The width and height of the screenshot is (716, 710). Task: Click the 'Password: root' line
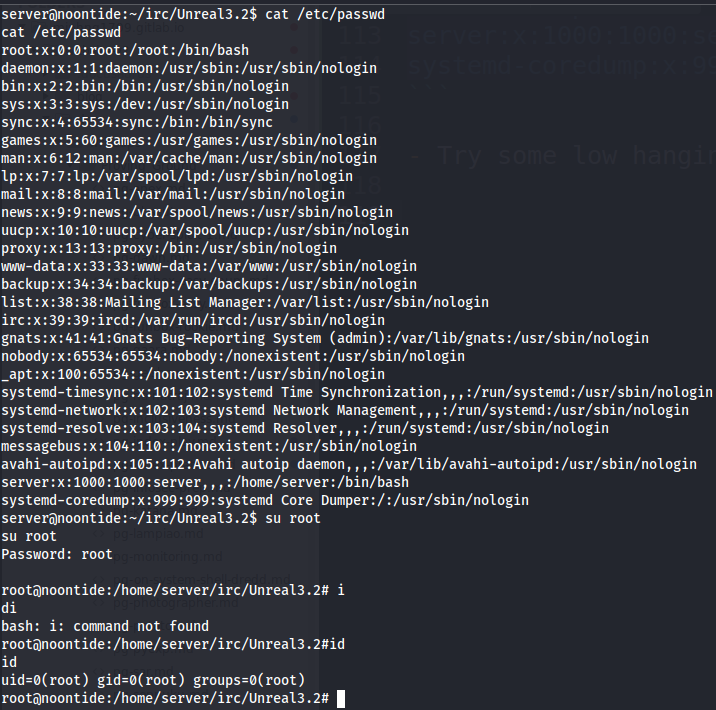point(57,554)
